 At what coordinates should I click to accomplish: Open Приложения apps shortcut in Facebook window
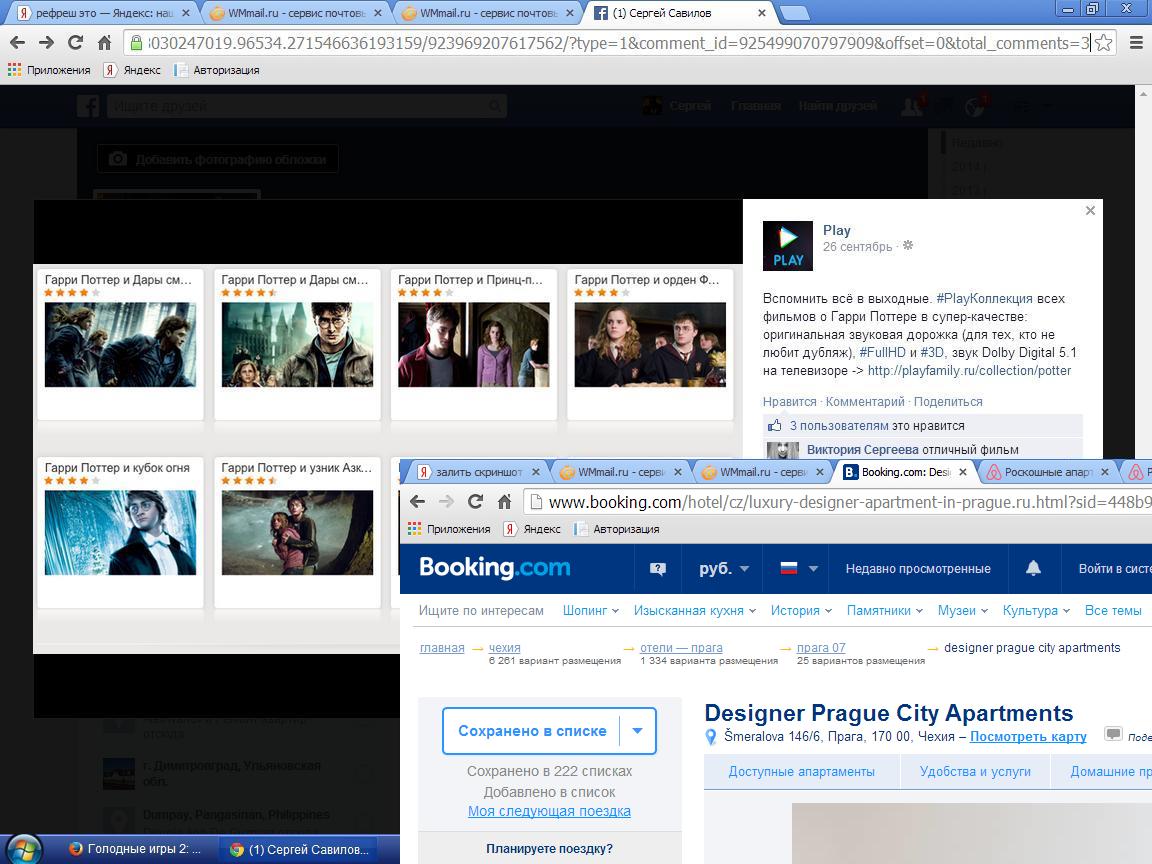(x=49, y=70)
